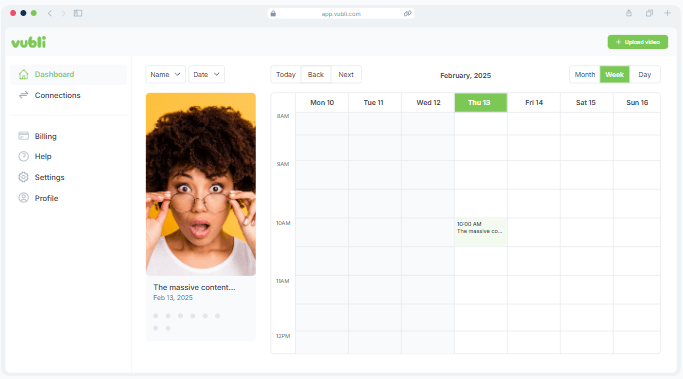Image resolution: width=683 pixels, height=379 pixels.
Task: Switch calendar to Day view
Action: click(x=645, y=74)
